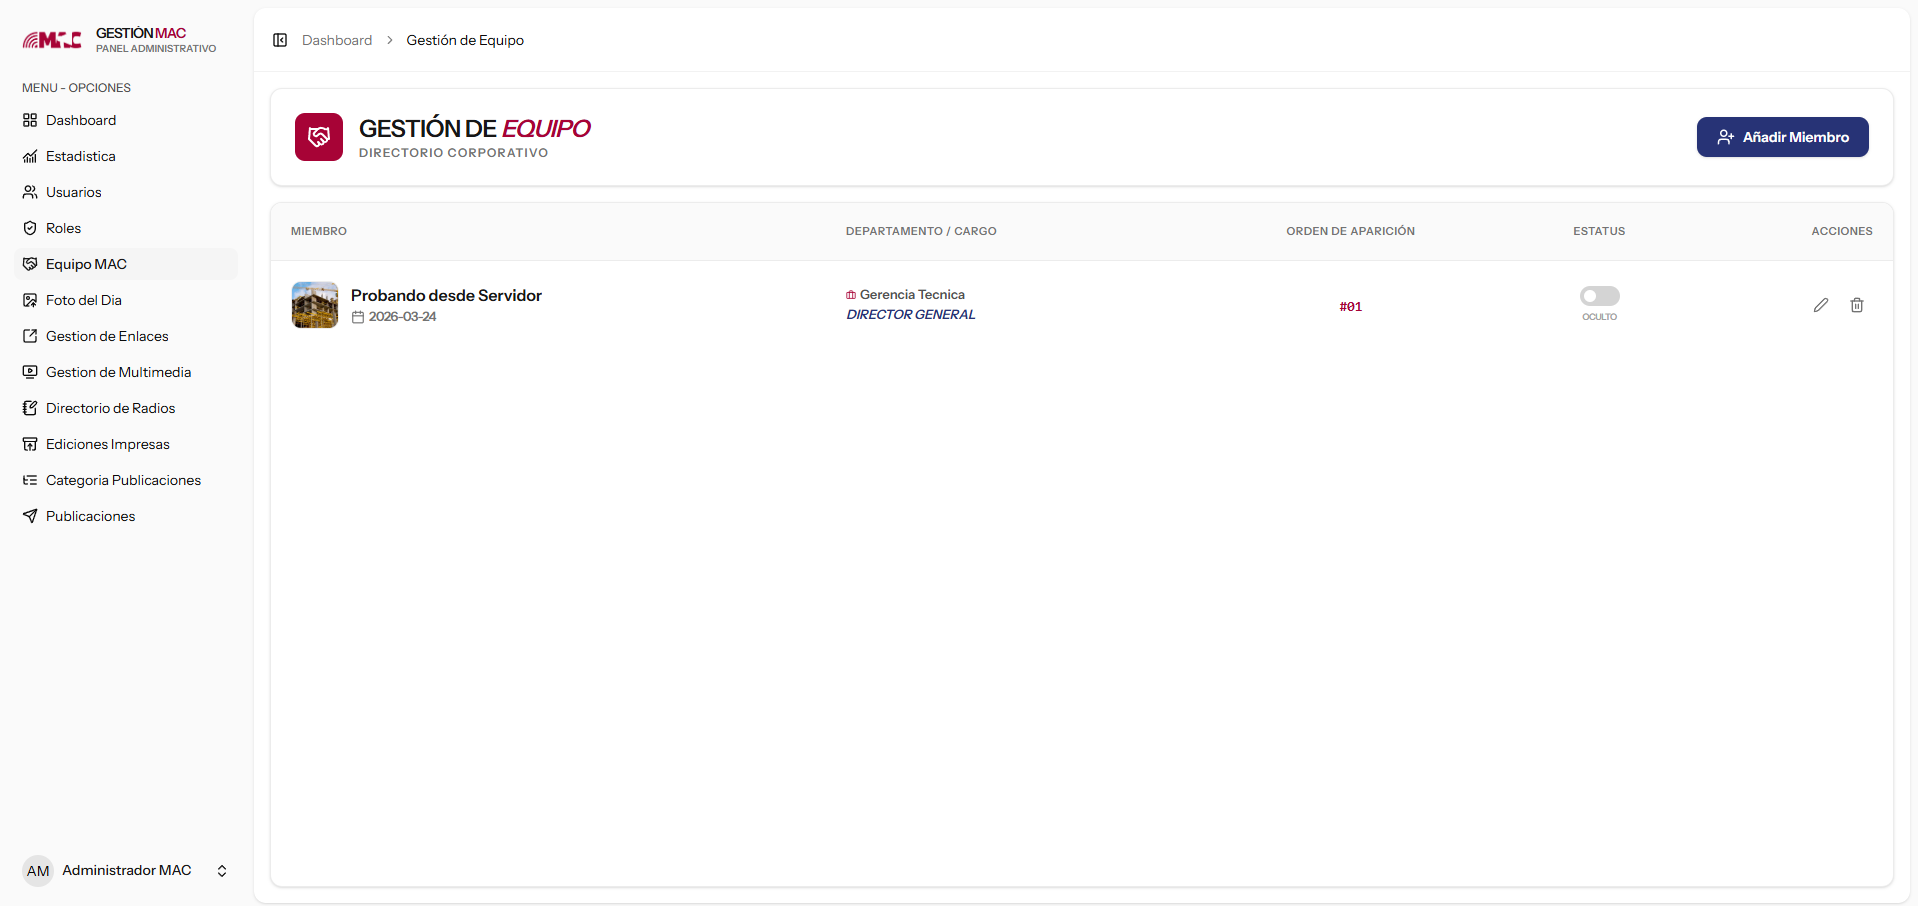Open Directorio de Radios page
This screenshot has width=1918, height=906.
pos(110,408)
